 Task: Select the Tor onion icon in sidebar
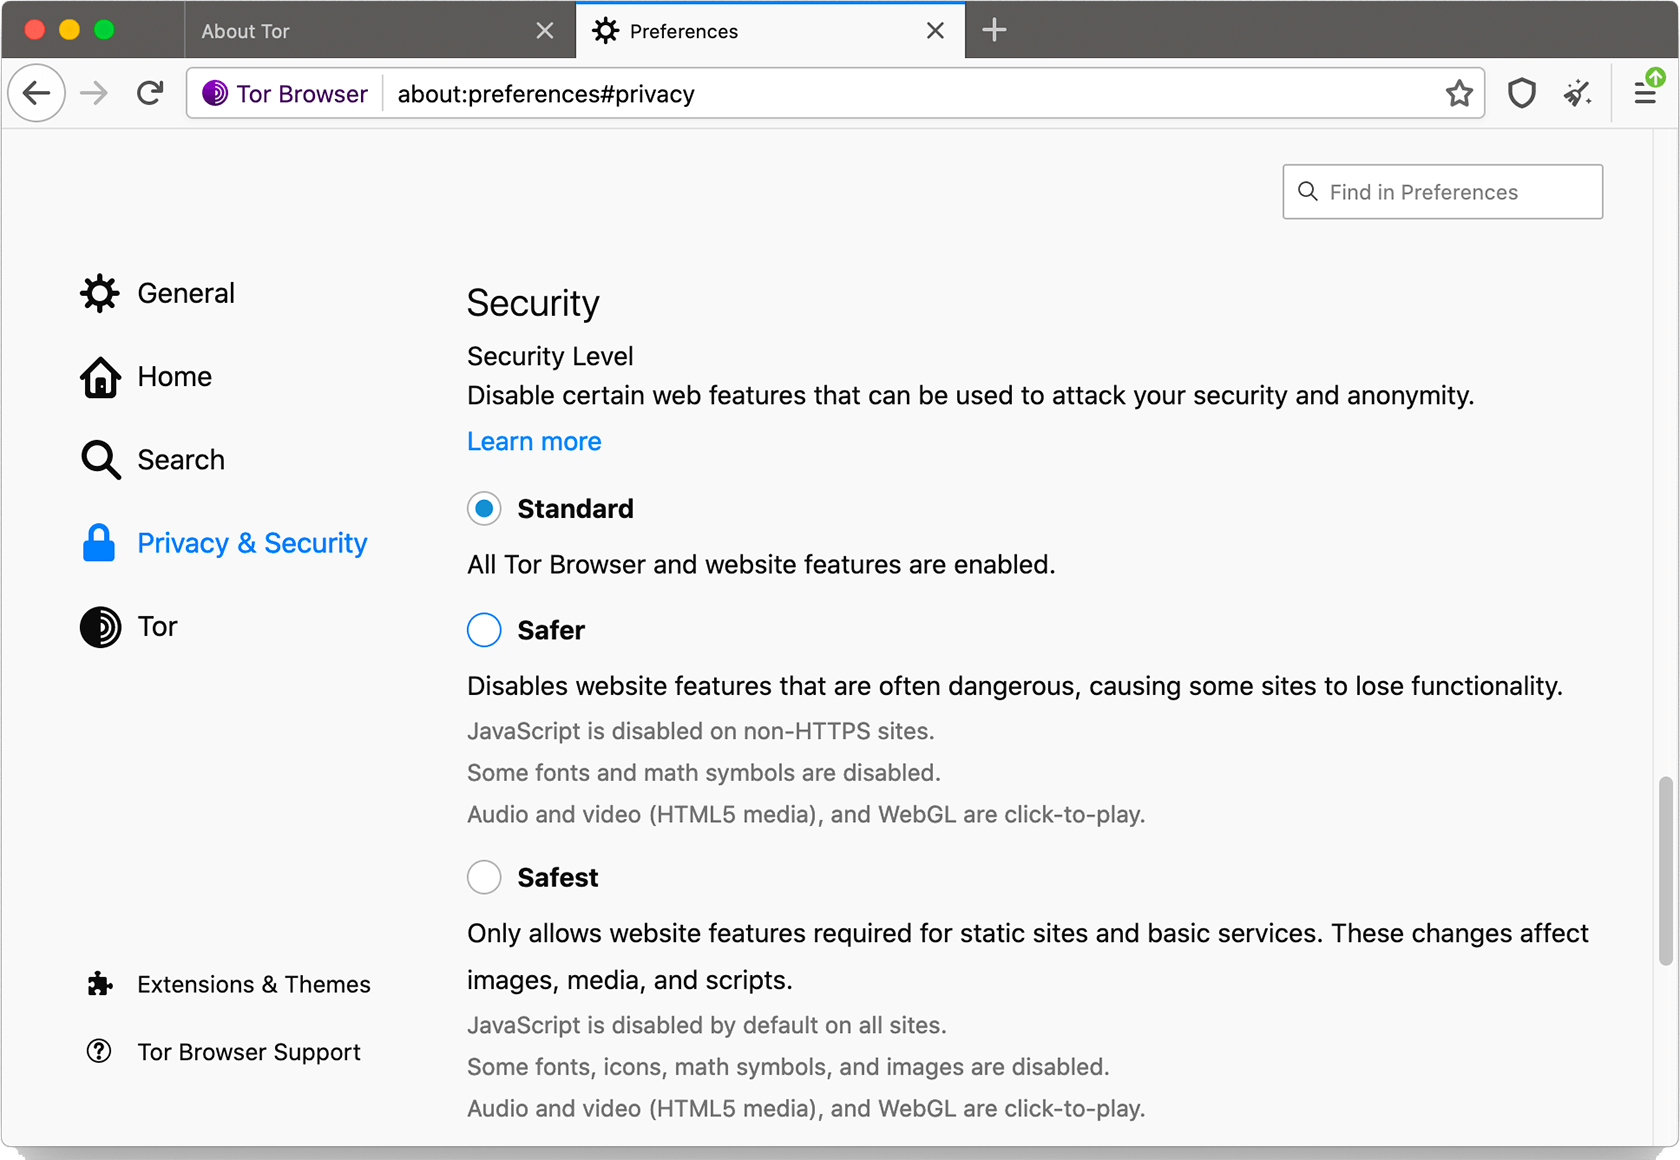click(99, 627)
